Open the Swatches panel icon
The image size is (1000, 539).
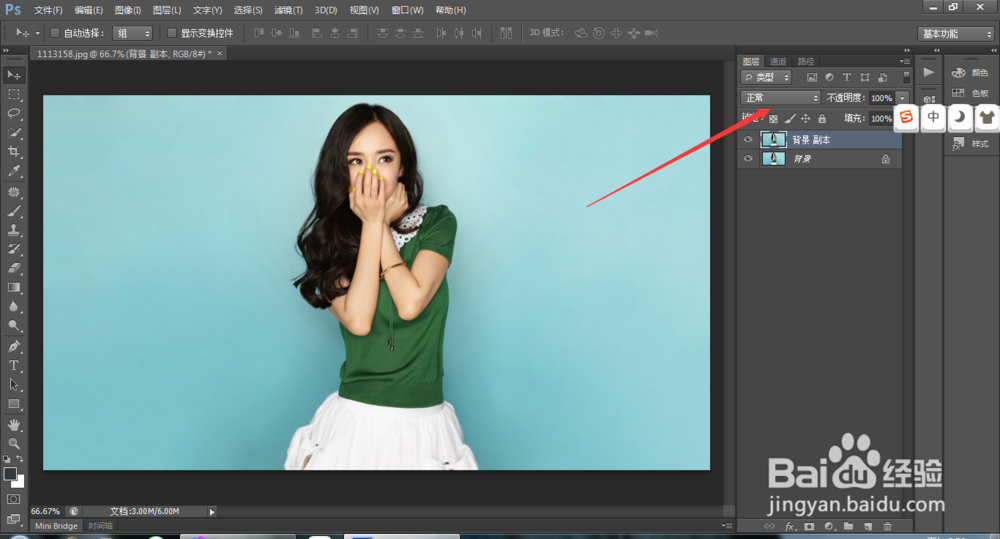click(x=959, y=93)
